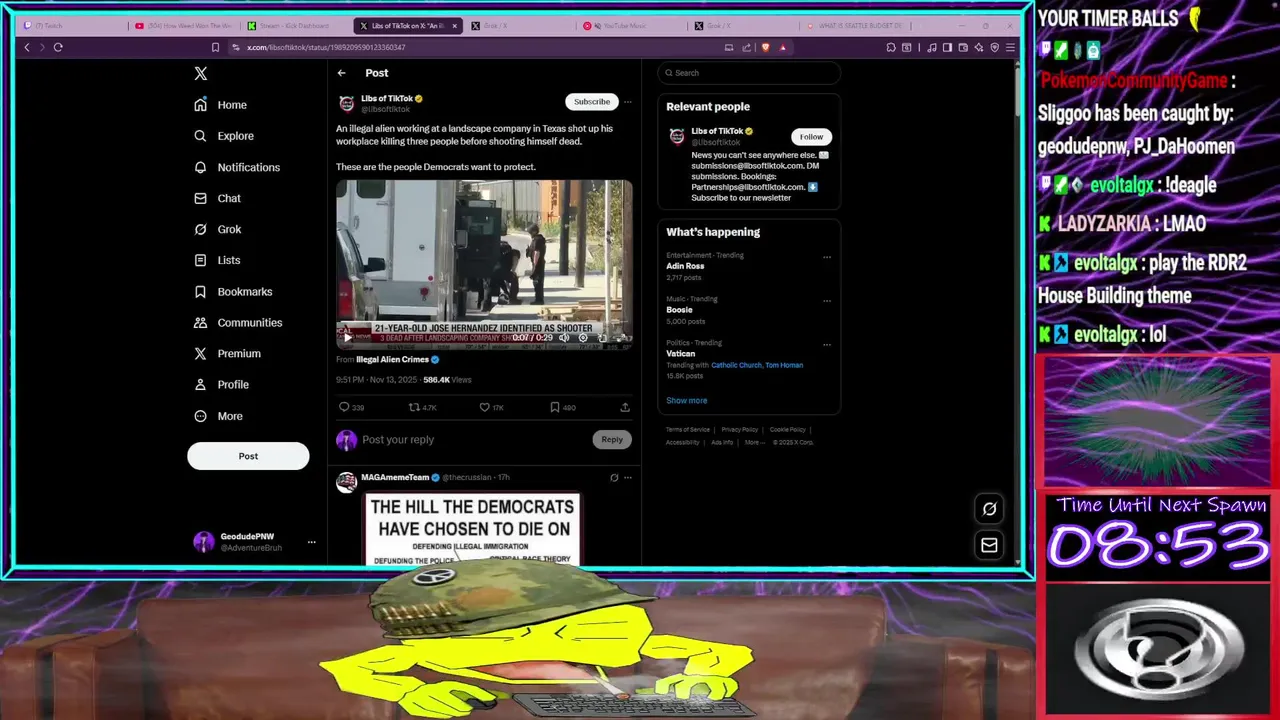Image resolution: width=1280 pixels, height=720 pixels.
Task: Go back using the Post header arrow
Action: pyautogui.click(x=342, y=73)
